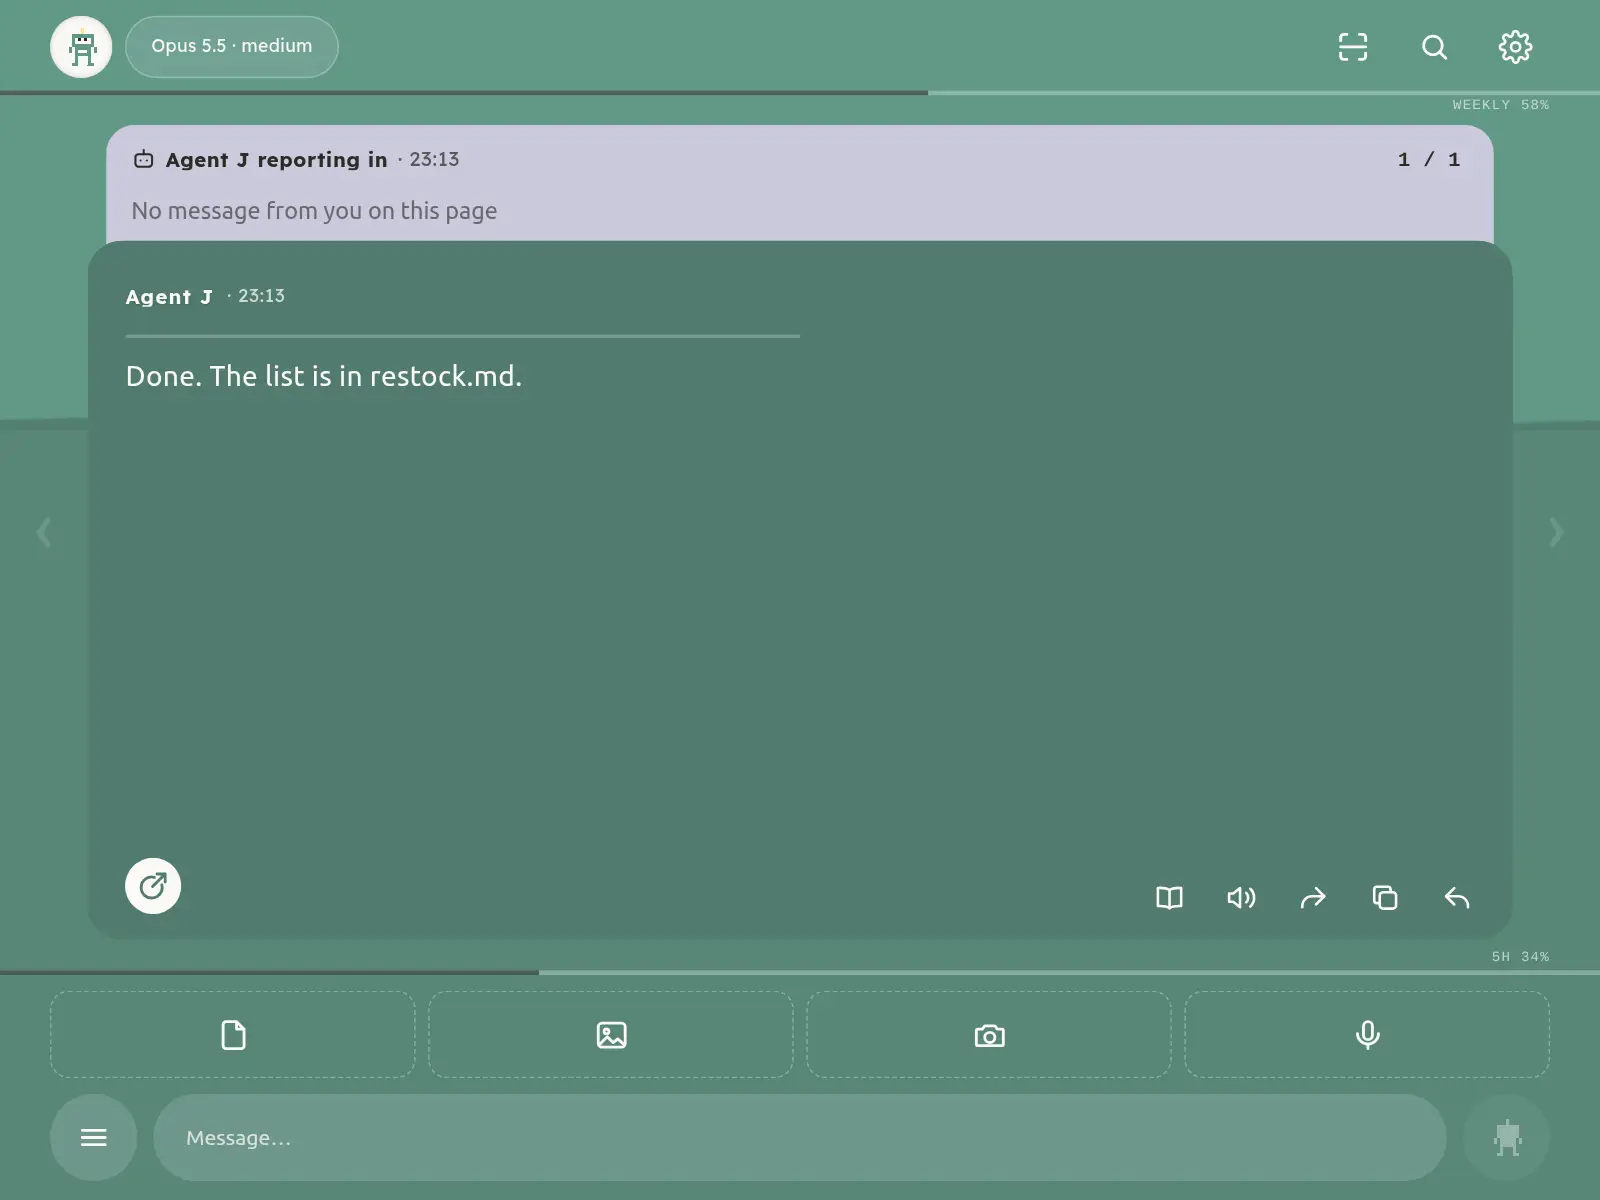Click the robot send button

[1507, 1138]
